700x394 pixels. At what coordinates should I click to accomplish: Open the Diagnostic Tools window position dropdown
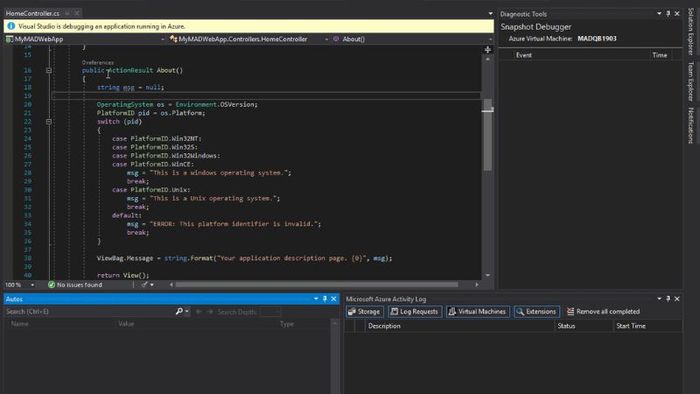pos(659,14)
